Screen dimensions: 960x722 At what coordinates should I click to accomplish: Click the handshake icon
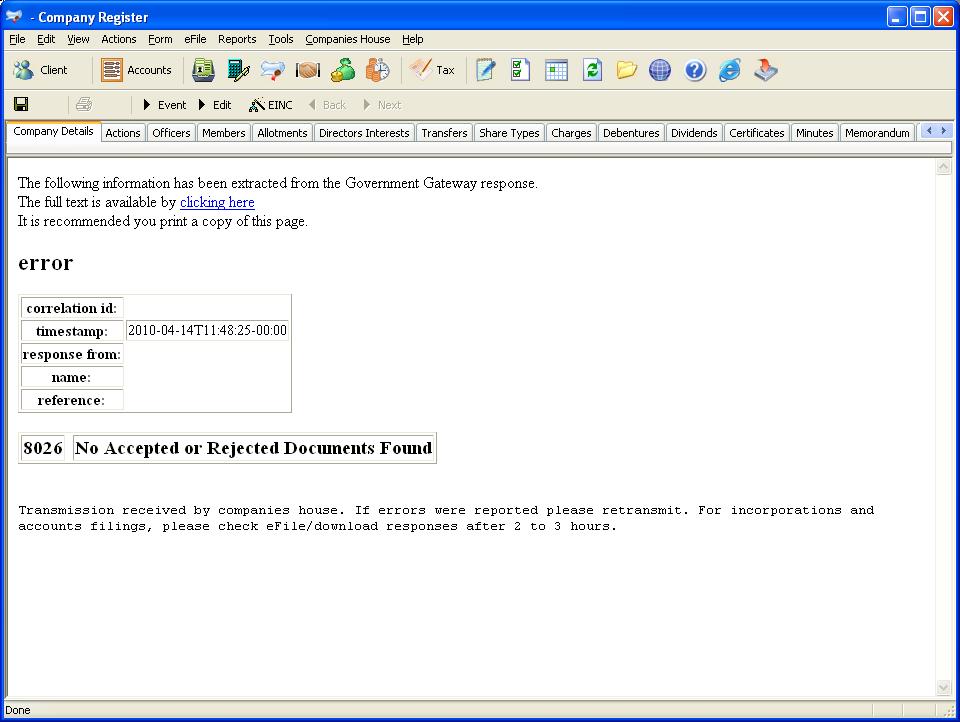(x=307, y=70)
